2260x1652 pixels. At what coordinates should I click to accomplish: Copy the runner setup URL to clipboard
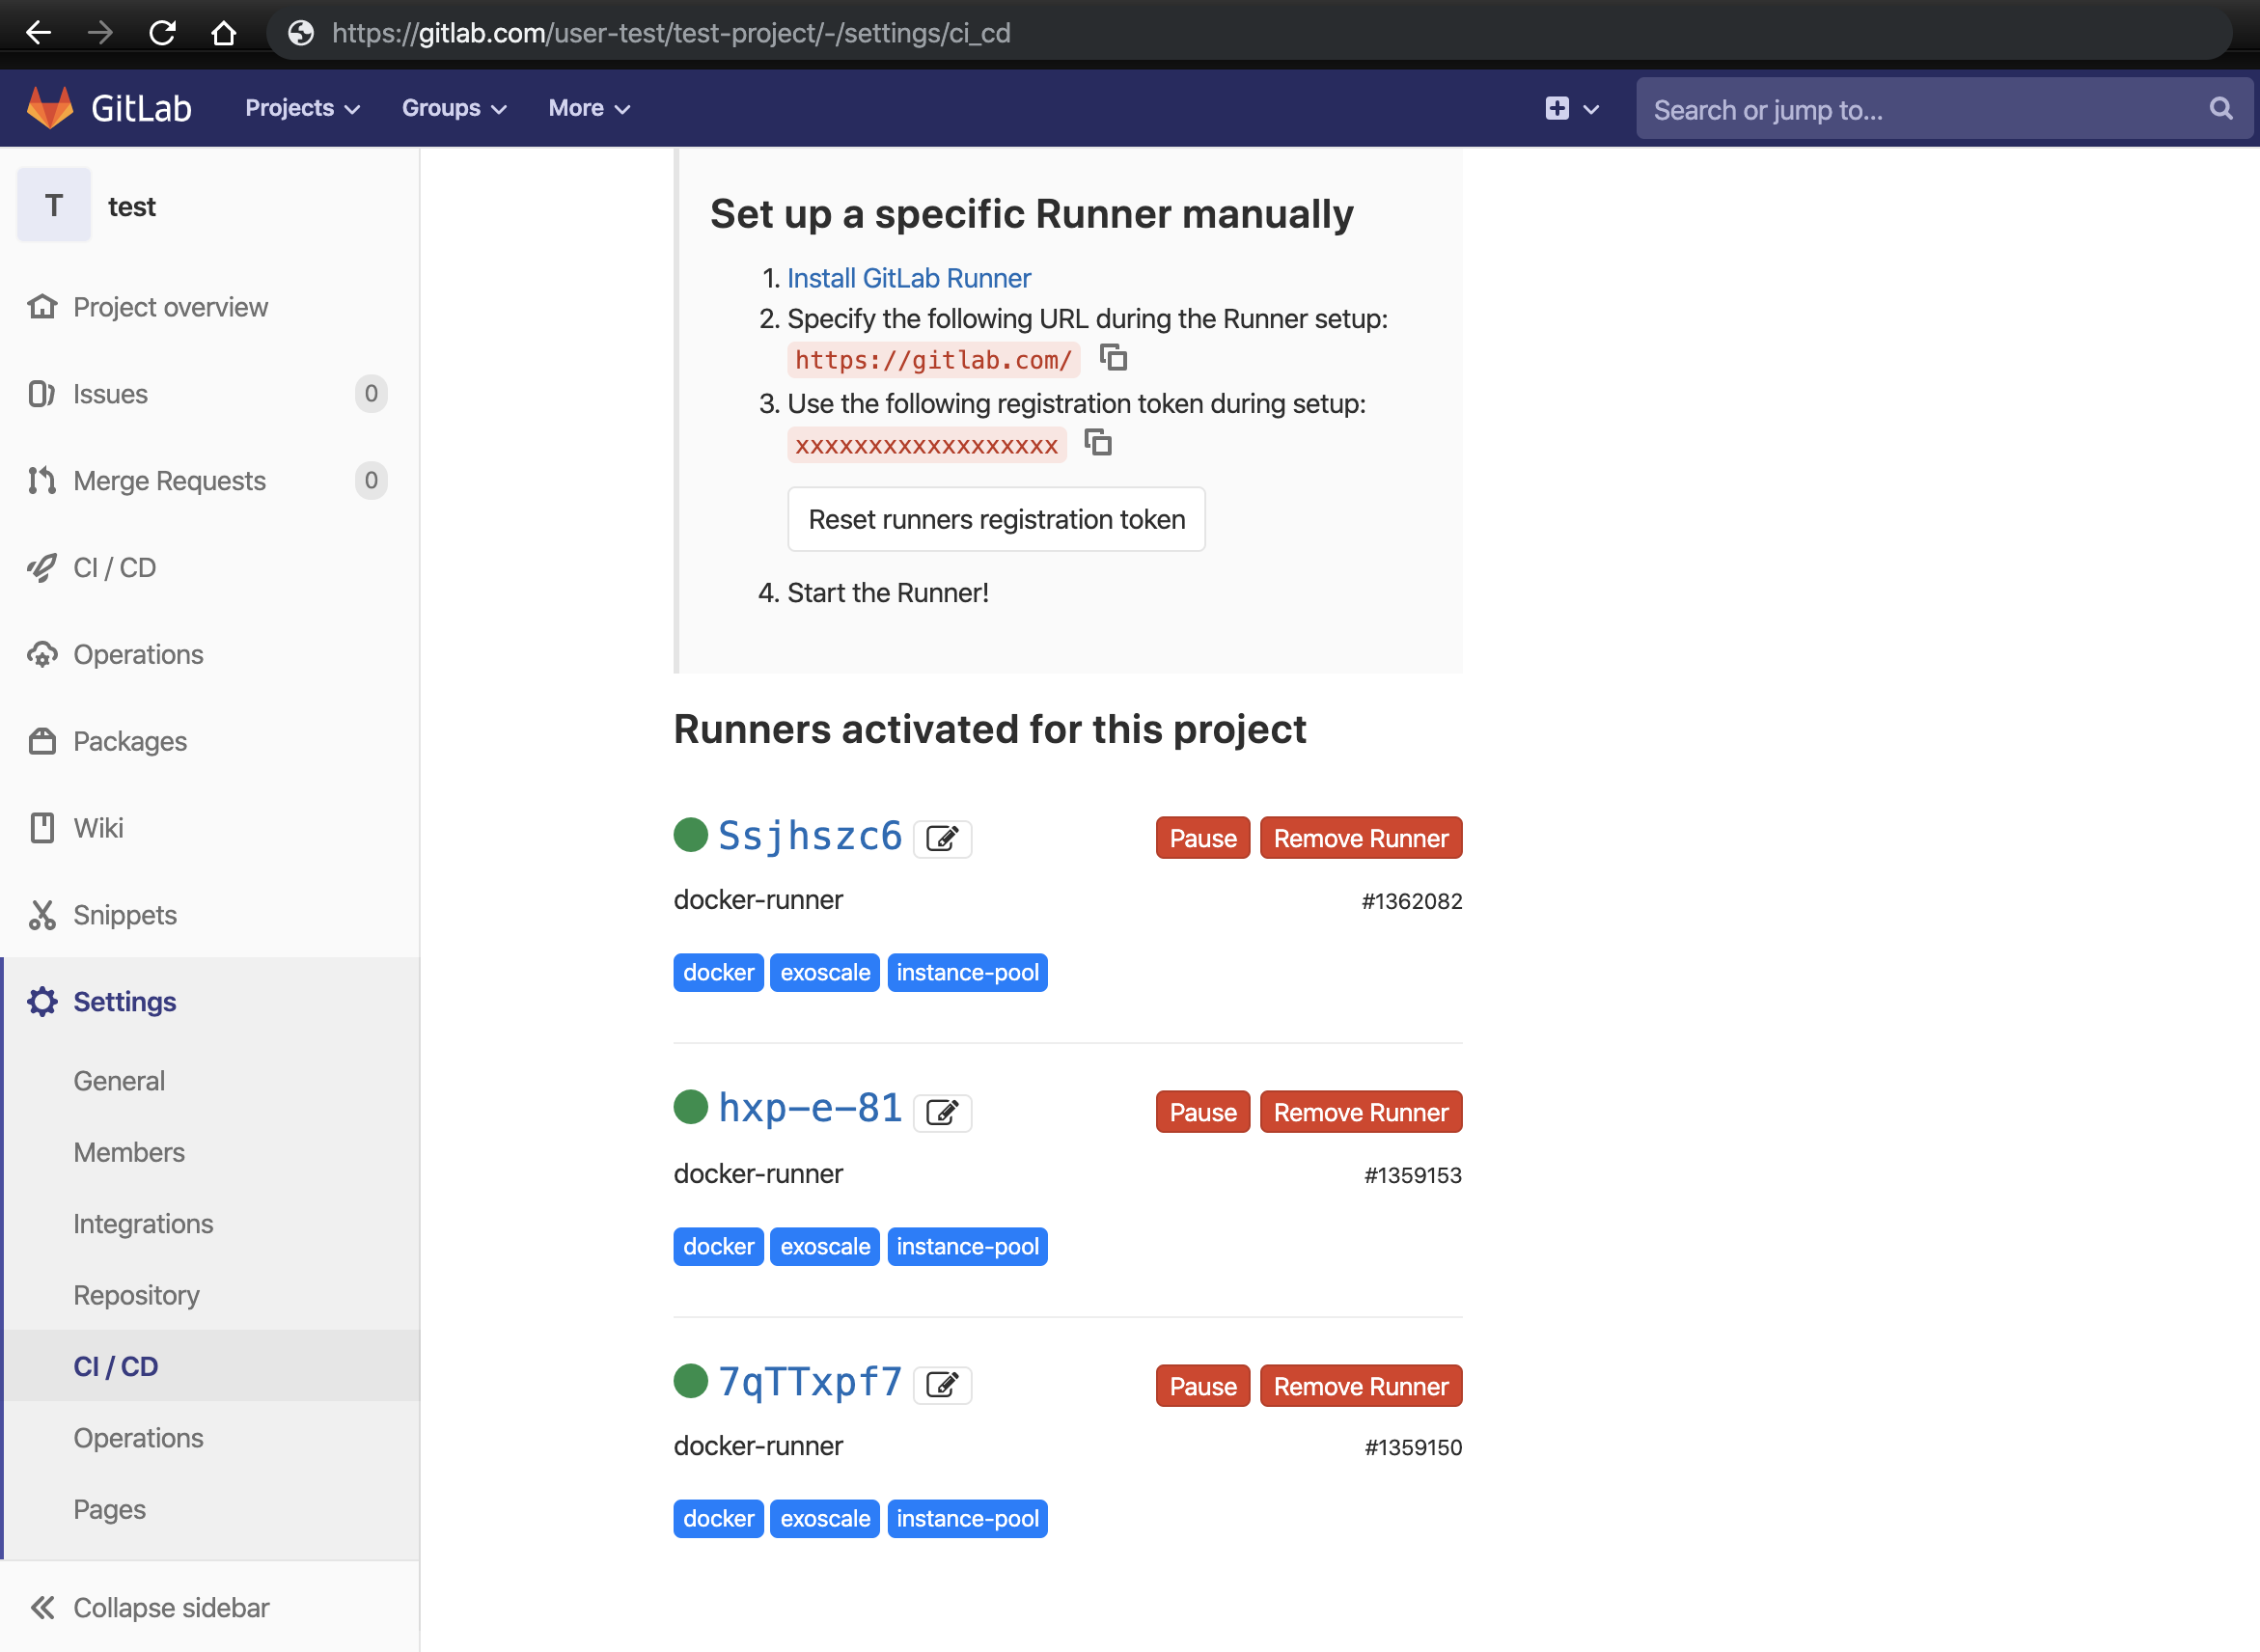click(x=1113, y=358)
